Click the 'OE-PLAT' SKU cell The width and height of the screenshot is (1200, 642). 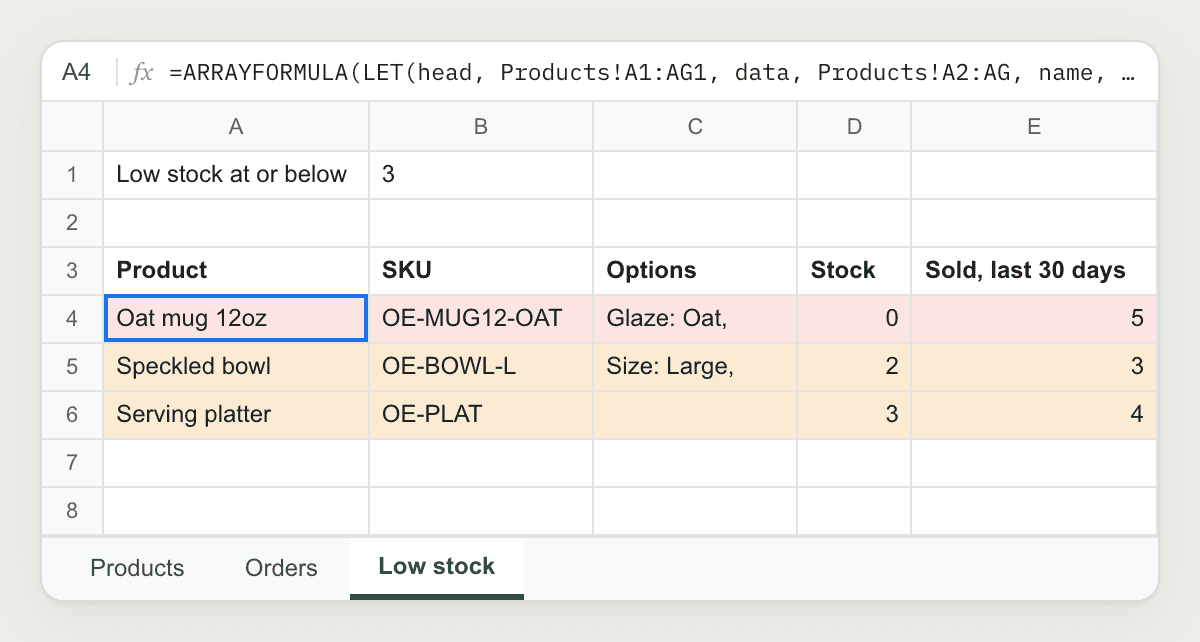(481, 415)
